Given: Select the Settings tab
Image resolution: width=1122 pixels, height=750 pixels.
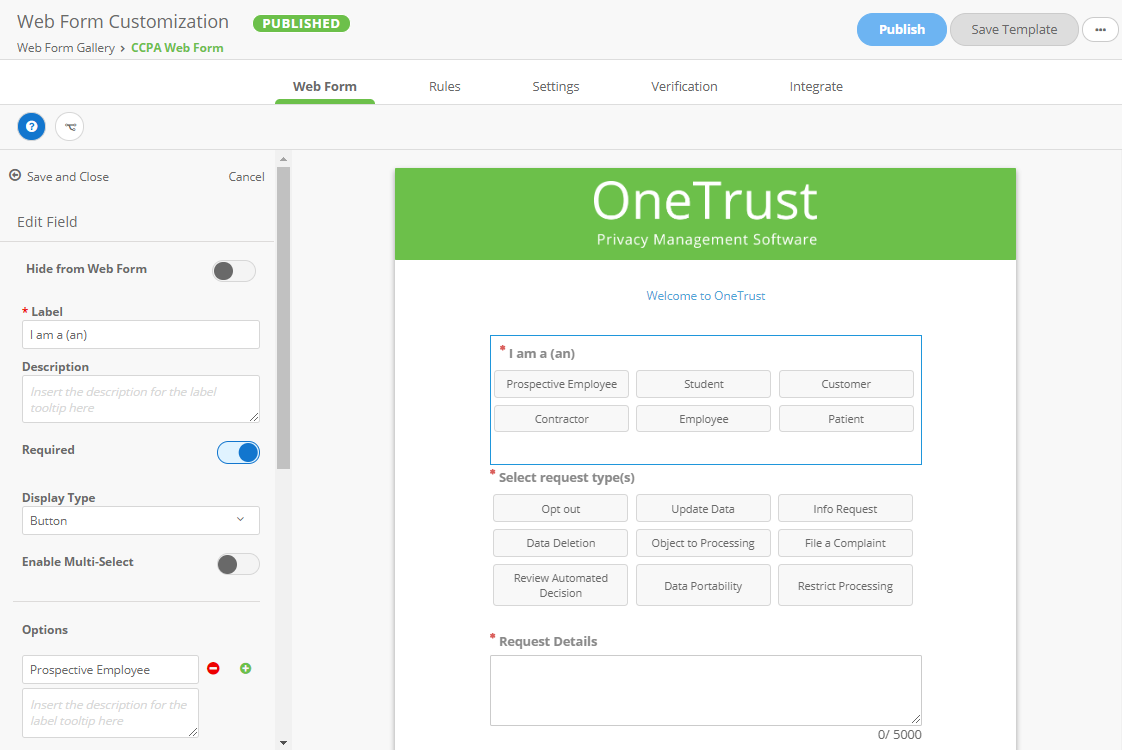Looking at the screenshot, I should tap(555, 86).
